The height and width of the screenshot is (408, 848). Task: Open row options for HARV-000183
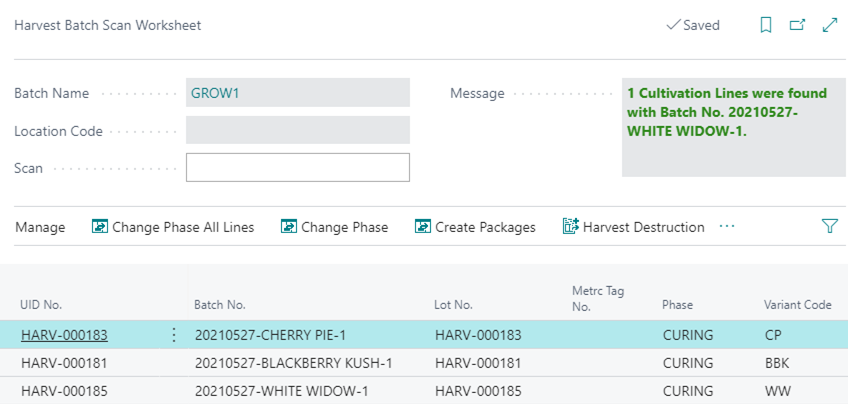click(174, 336)
